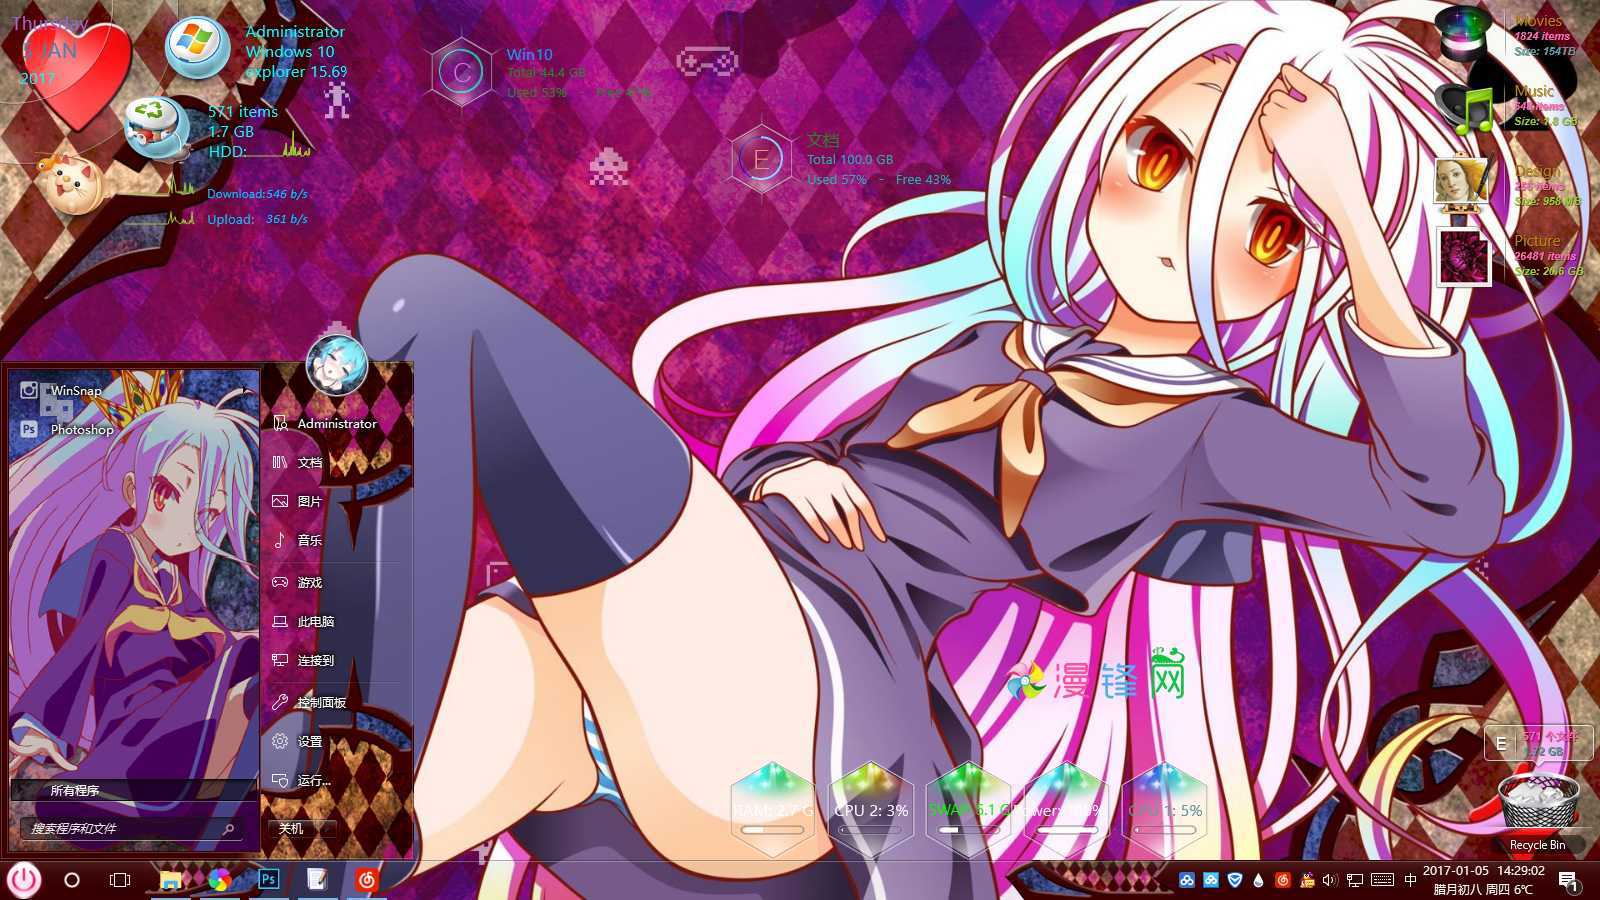The width and height of the screenshot is (1600, 900).
Task: Open Photoshop from the taskbar
Action: pyautogui.click(x=268, y=880)
